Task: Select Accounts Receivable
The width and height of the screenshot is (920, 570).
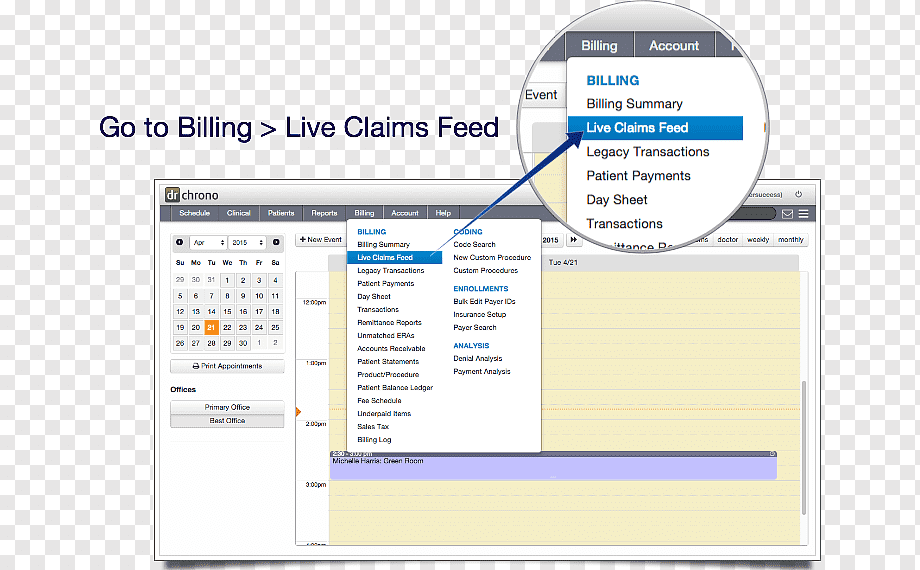Action: click(x=391, y=348)
